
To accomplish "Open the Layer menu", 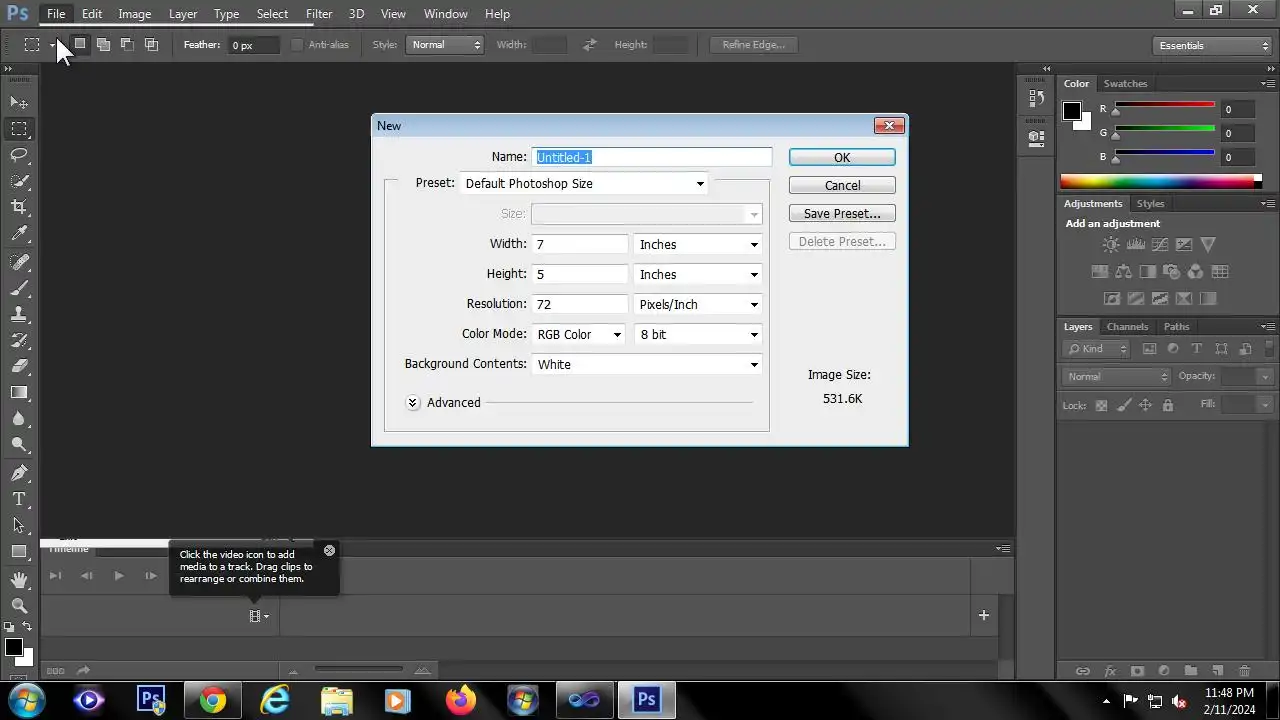I will tap(183, 13).
